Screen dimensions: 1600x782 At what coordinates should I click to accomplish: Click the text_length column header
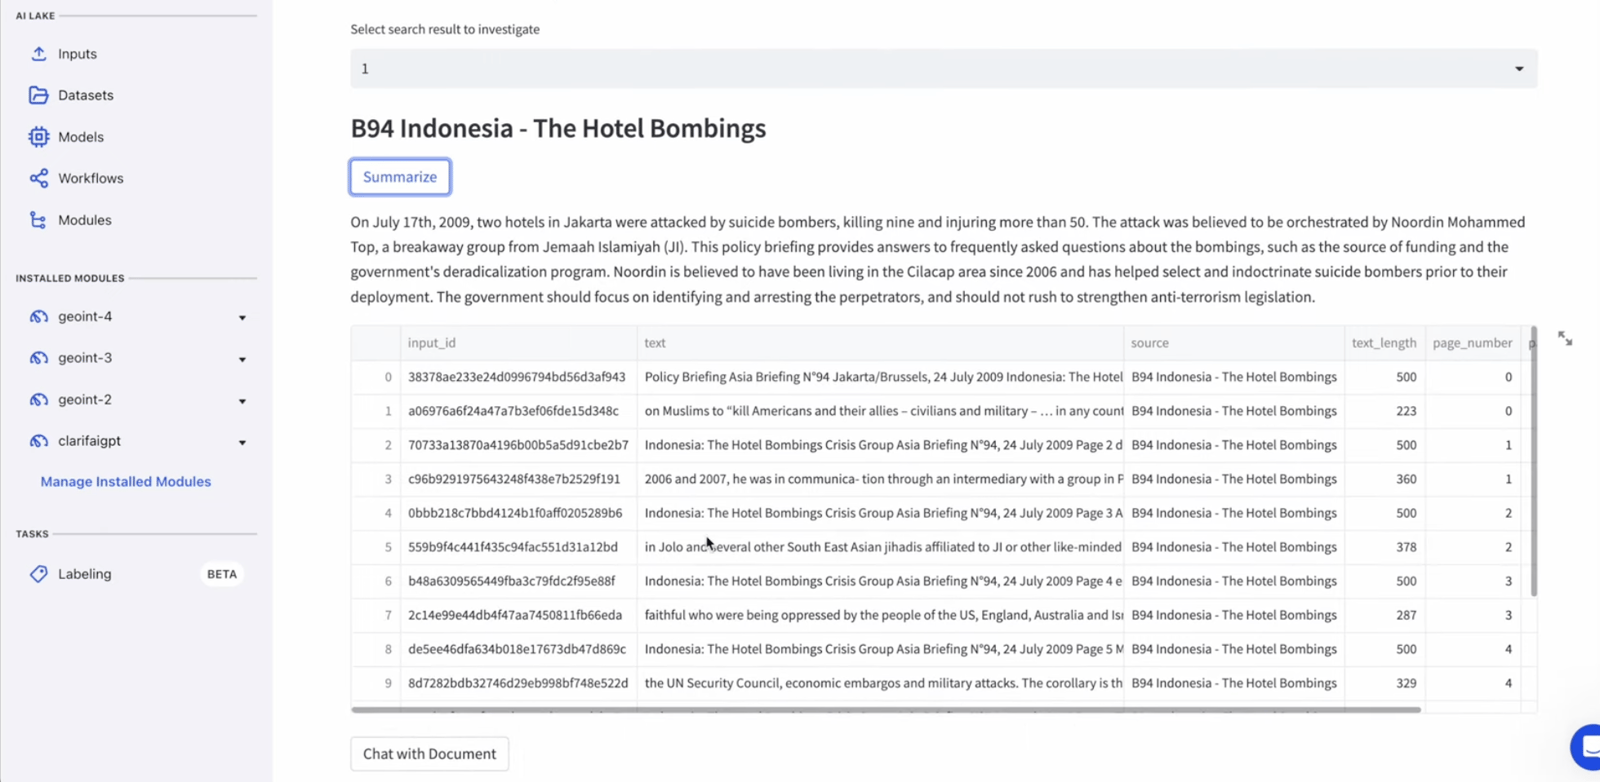pos(1383,343)
